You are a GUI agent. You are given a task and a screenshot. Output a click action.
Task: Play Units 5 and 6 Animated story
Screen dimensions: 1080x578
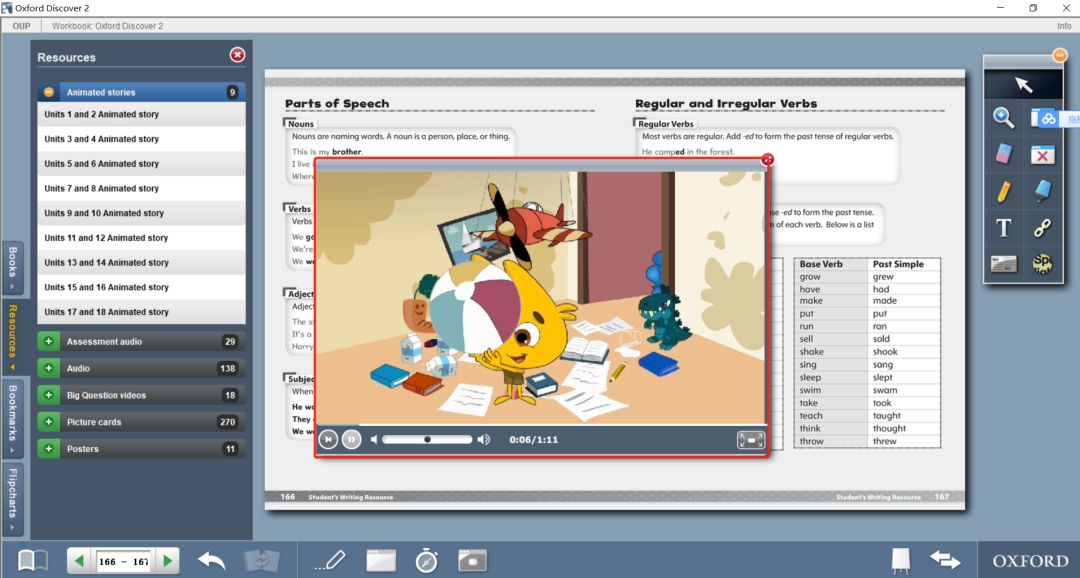[x=141, y=164]
